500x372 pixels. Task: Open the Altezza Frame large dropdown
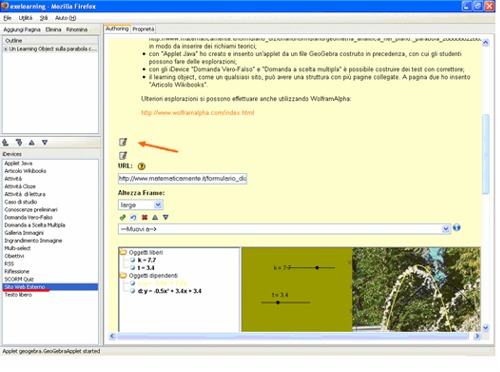click(158, 205)
